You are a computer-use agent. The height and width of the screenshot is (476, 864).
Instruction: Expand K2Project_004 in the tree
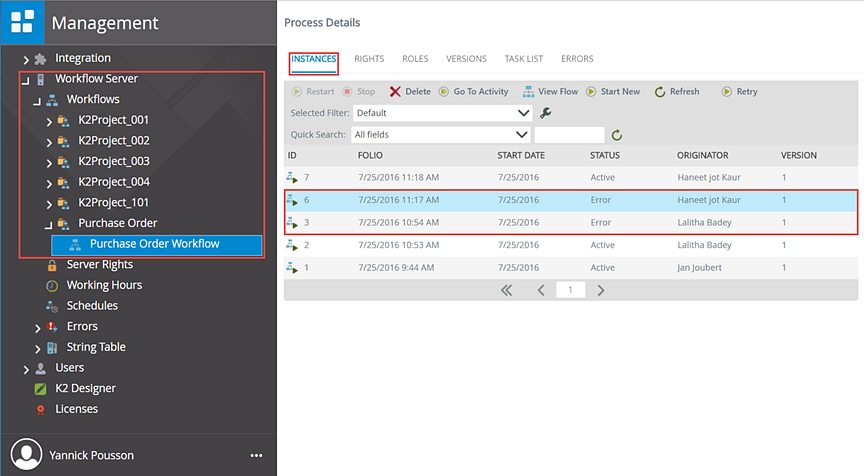click(48, 183)
